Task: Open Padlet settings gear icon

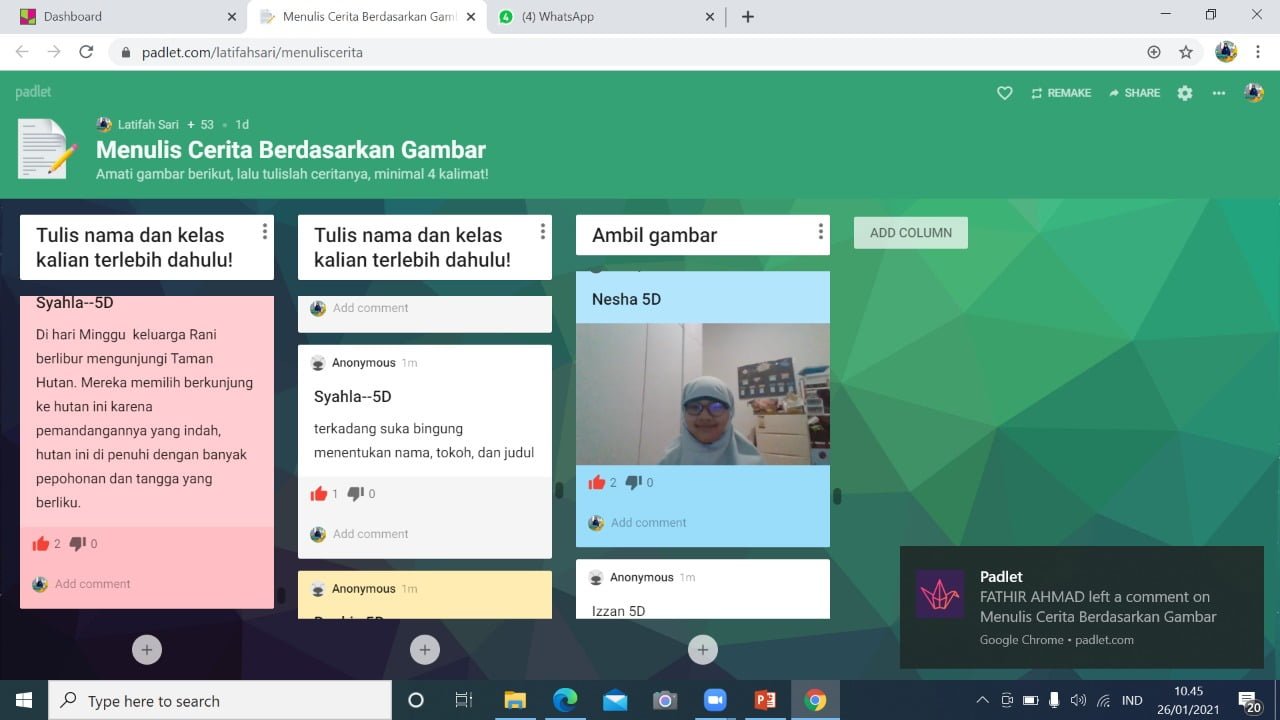Action: (1185, 93)
